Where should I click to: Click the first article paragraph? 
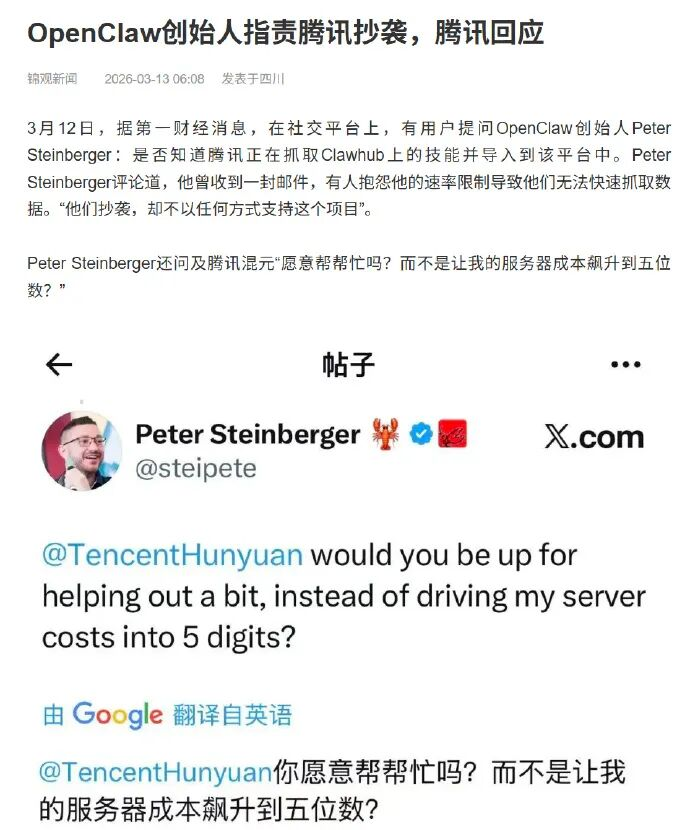click(x=349, y=168)
